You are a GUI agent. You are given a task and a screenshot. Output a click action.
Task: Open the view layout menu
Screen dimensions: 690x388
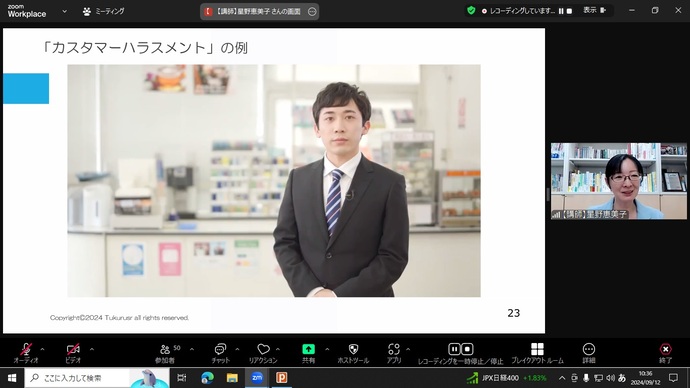595,10
